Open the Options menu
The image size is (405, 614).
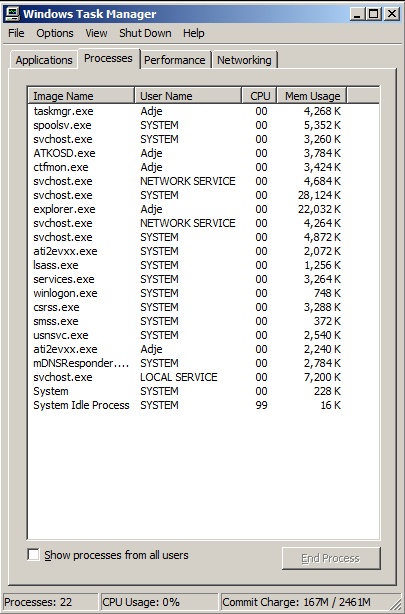click(x=55, y=33)
